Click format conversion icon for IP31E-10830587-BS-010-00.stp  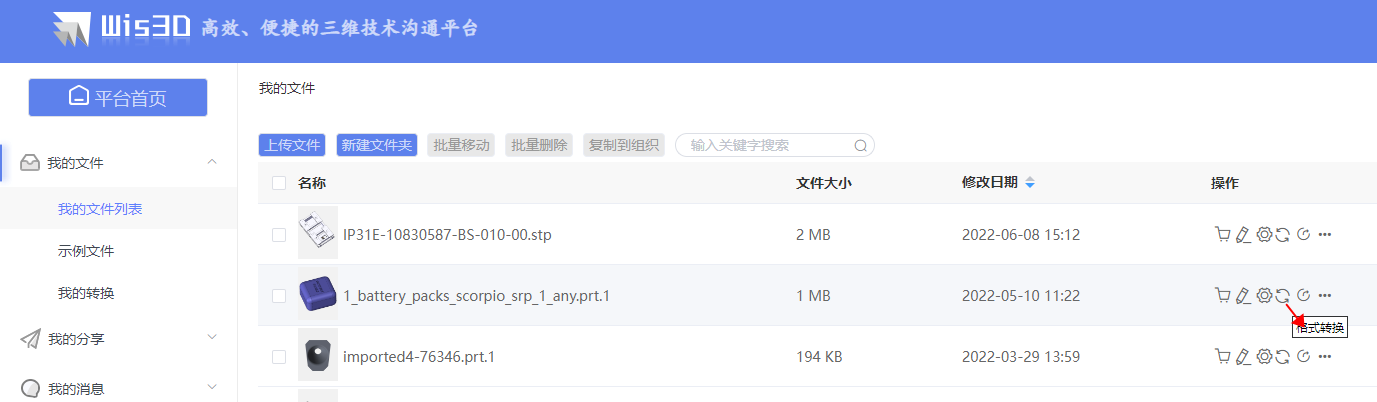pos(1282,235)
